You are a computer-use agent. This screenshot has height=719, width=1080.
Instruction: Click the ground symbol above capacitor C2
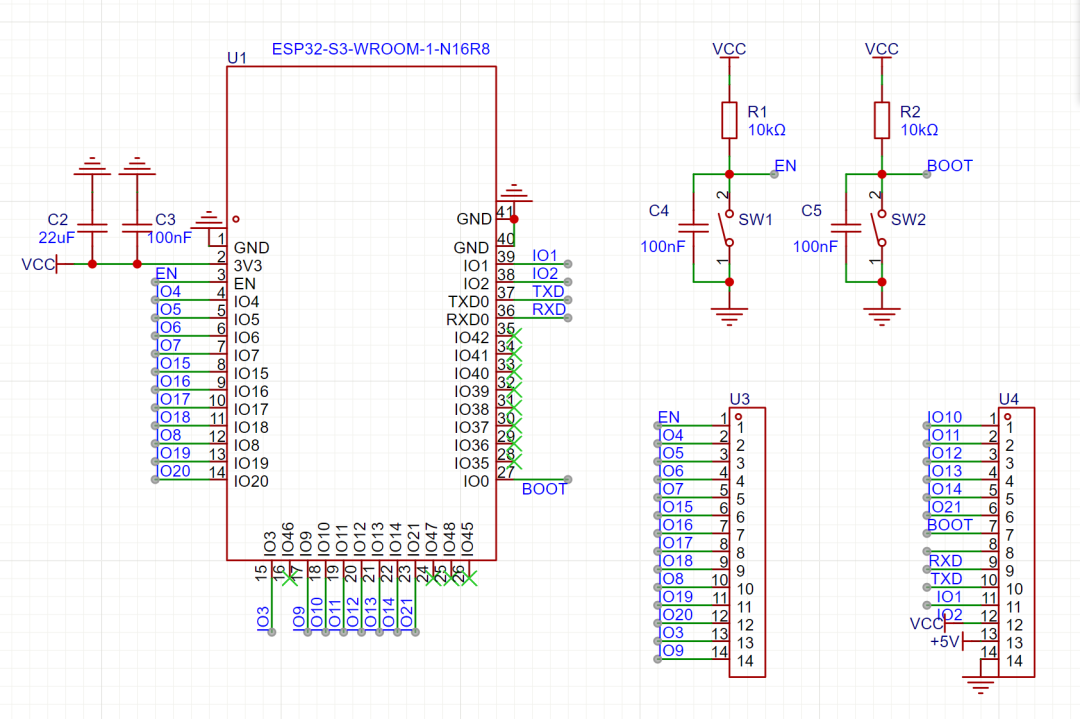click(x=92, y=166)
